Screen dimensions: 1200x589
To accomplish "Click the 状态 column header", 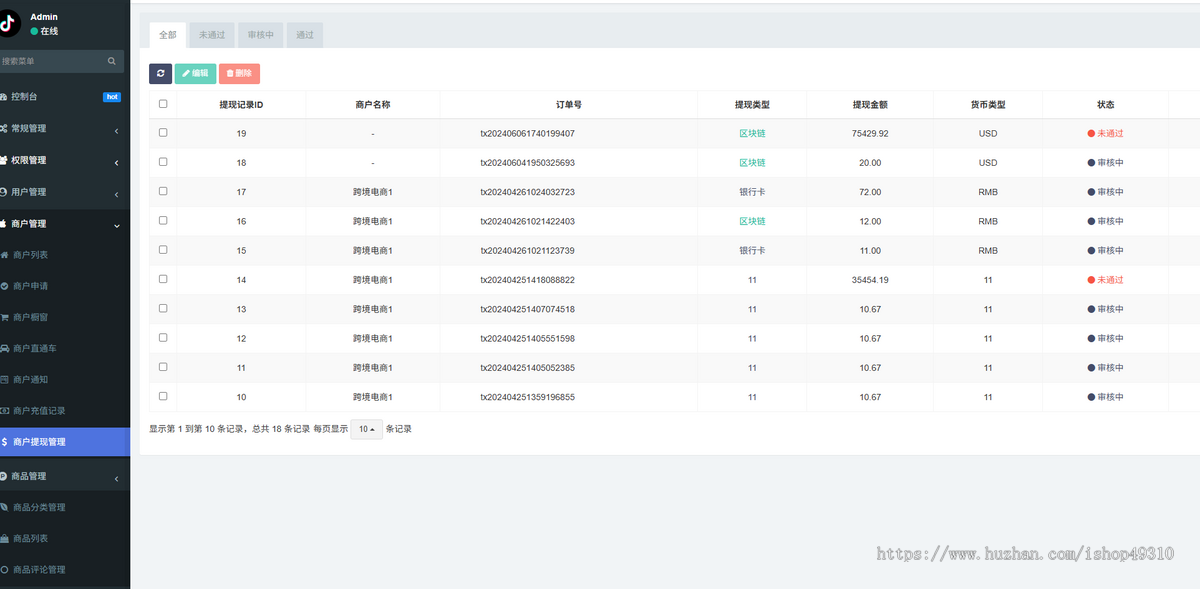I will tap(1105, 104).
